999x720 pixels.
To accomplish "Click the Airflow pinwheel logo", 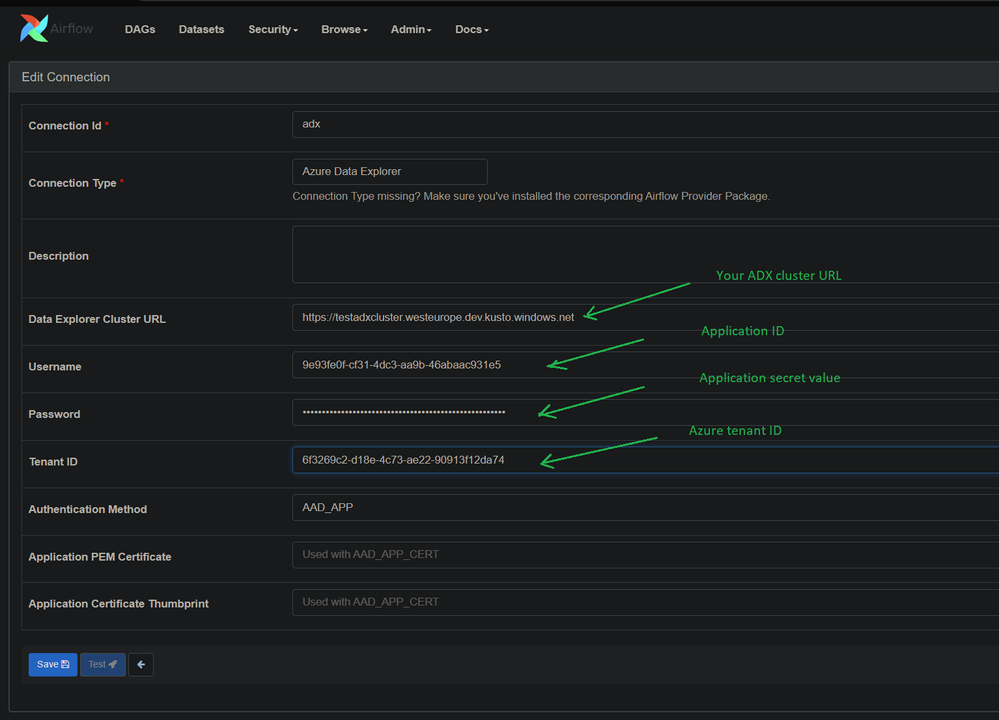I will tap(34, 28).
